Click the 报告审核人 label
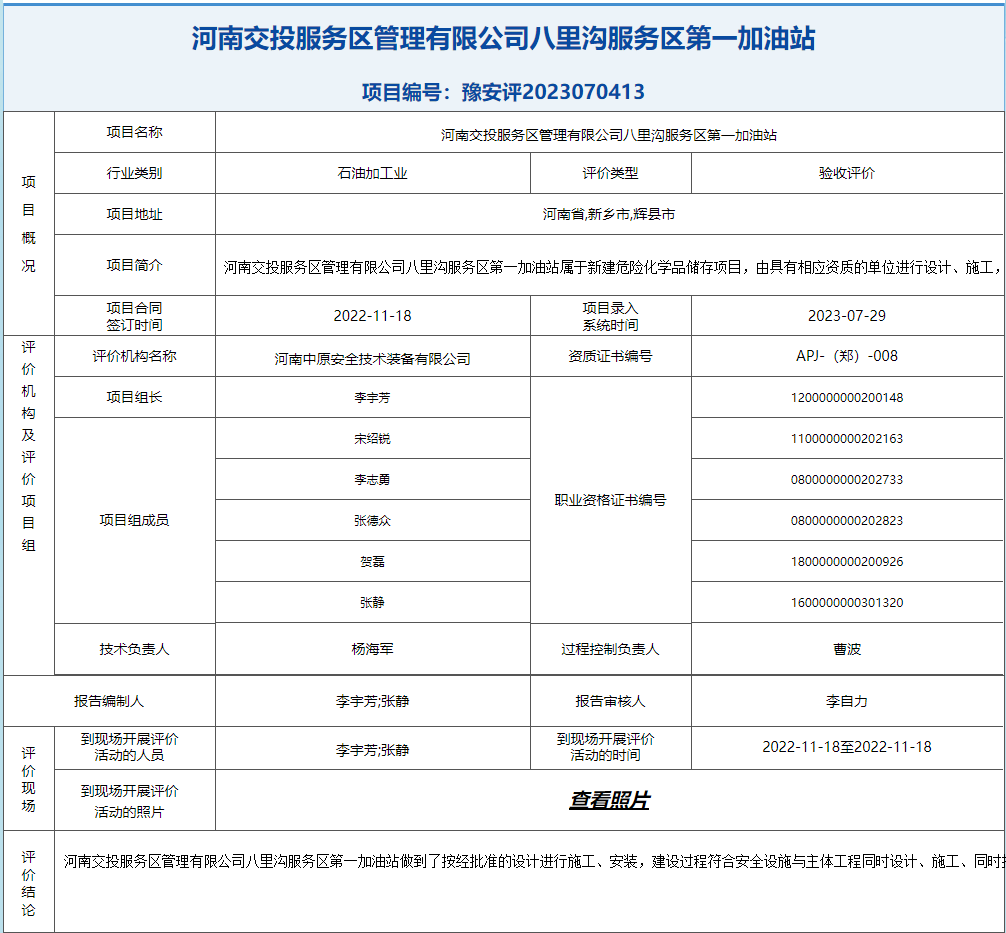This screenshot has width=1006, height=933. [x=610, y=702]
